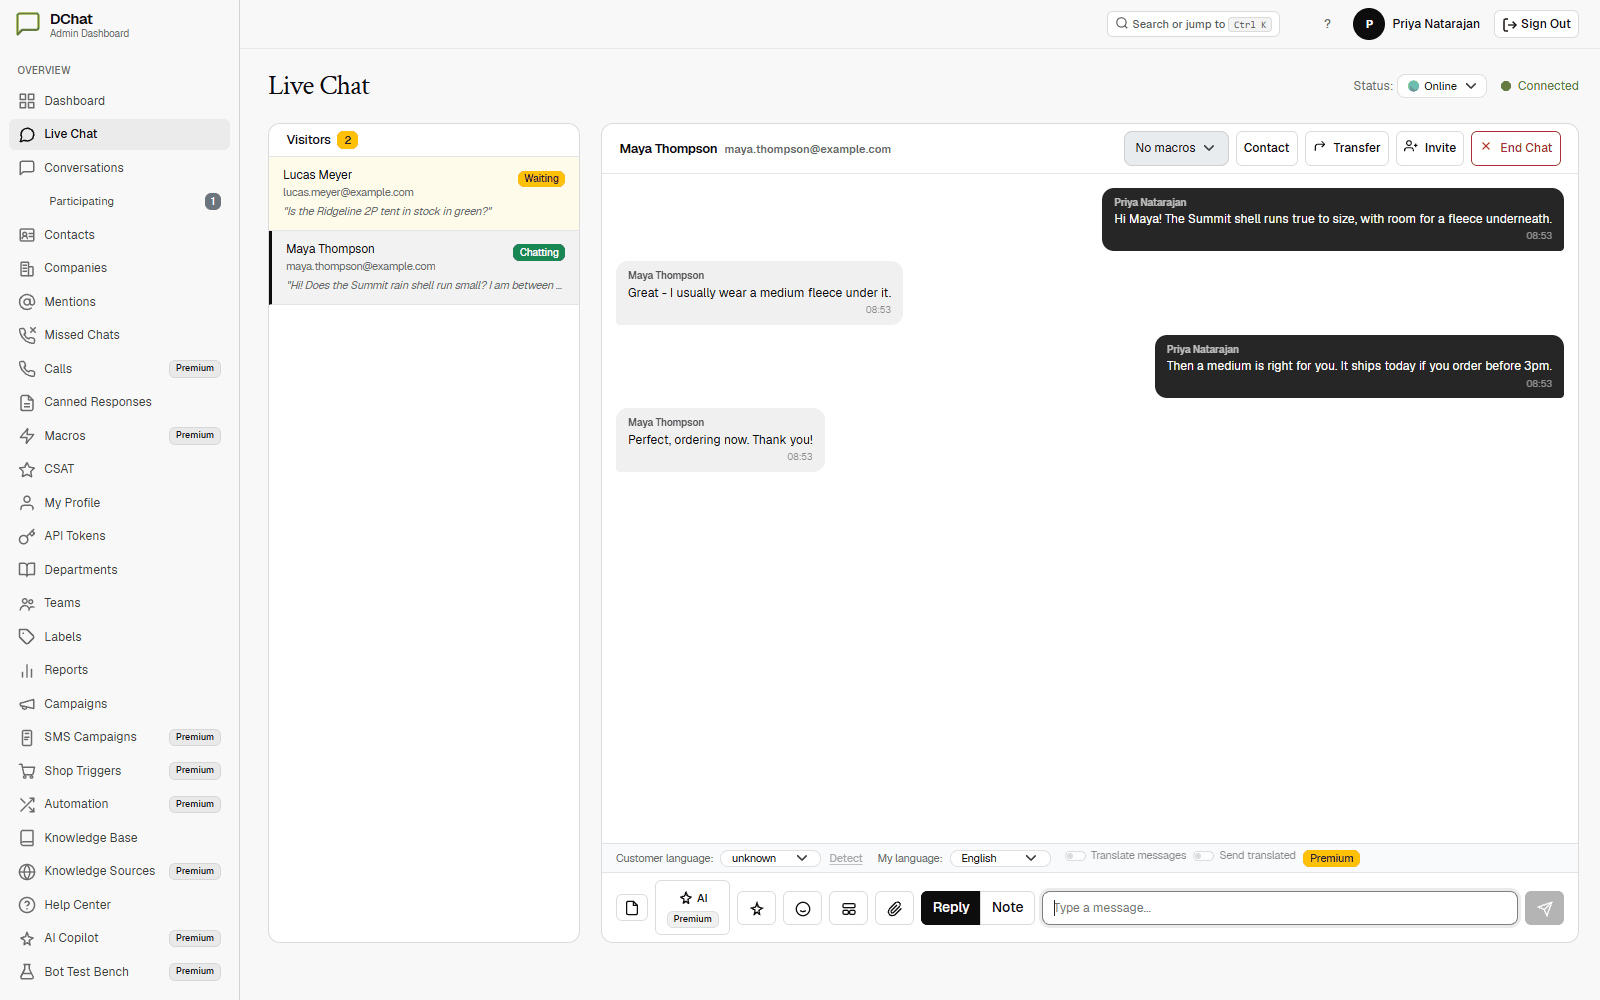This screenshot has width=1600, height=1000.
Task: Click the Priya Natarajan avatar circle
Action: 1369,24
